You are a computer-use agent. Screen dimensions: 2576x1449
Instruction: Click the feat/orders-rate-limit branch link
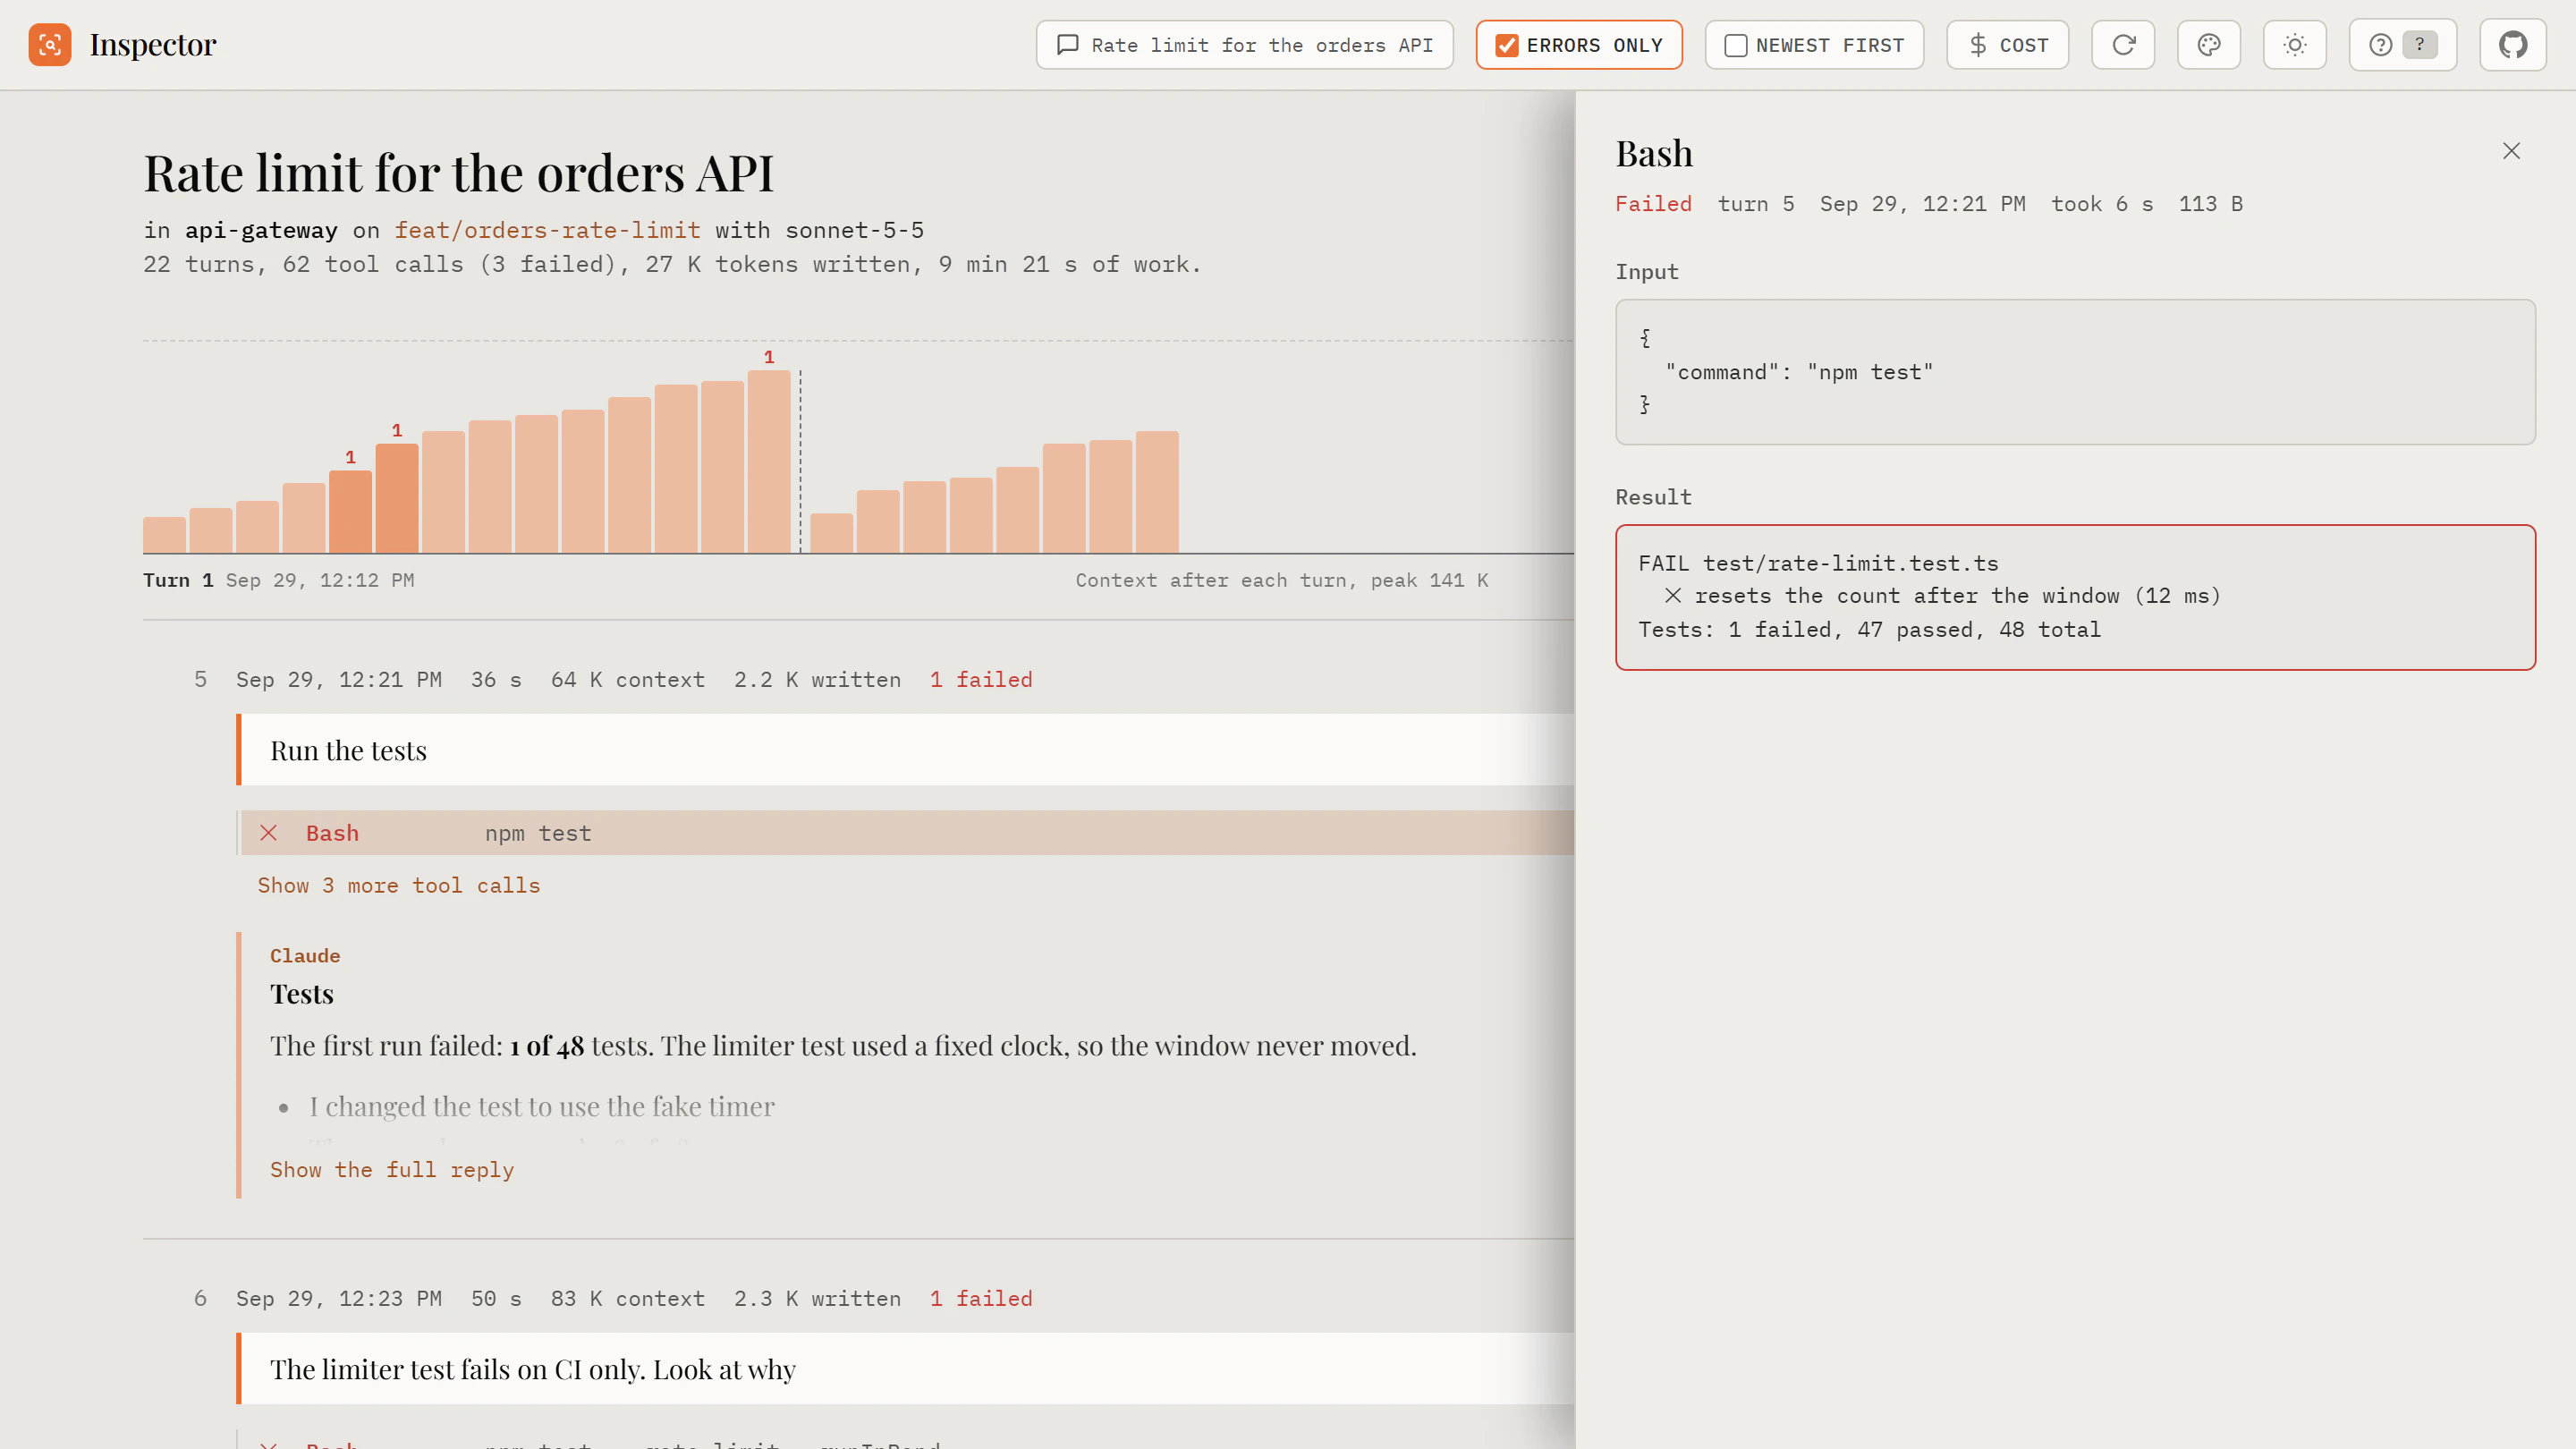tap(547, 230)
